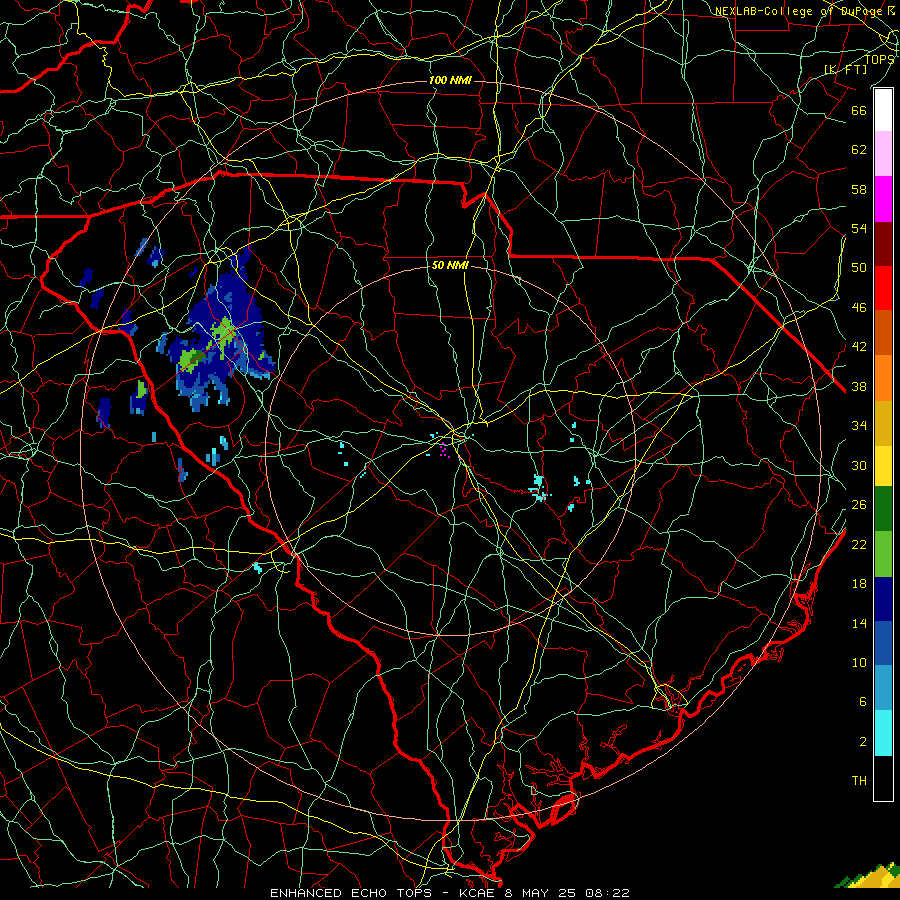Click the legend value "62"
This screenshot has height=900, width=900.
(859, 150)
